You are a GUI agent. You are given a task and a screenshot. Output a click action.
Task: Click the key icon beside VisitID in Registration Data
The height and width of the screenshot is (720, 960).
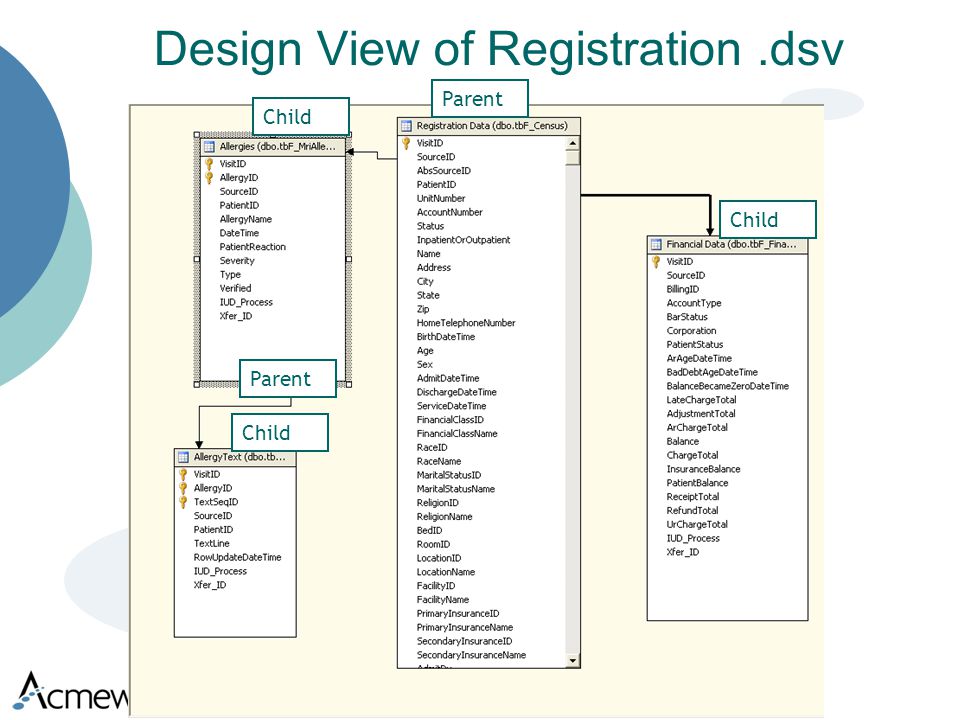coord(407,143)
